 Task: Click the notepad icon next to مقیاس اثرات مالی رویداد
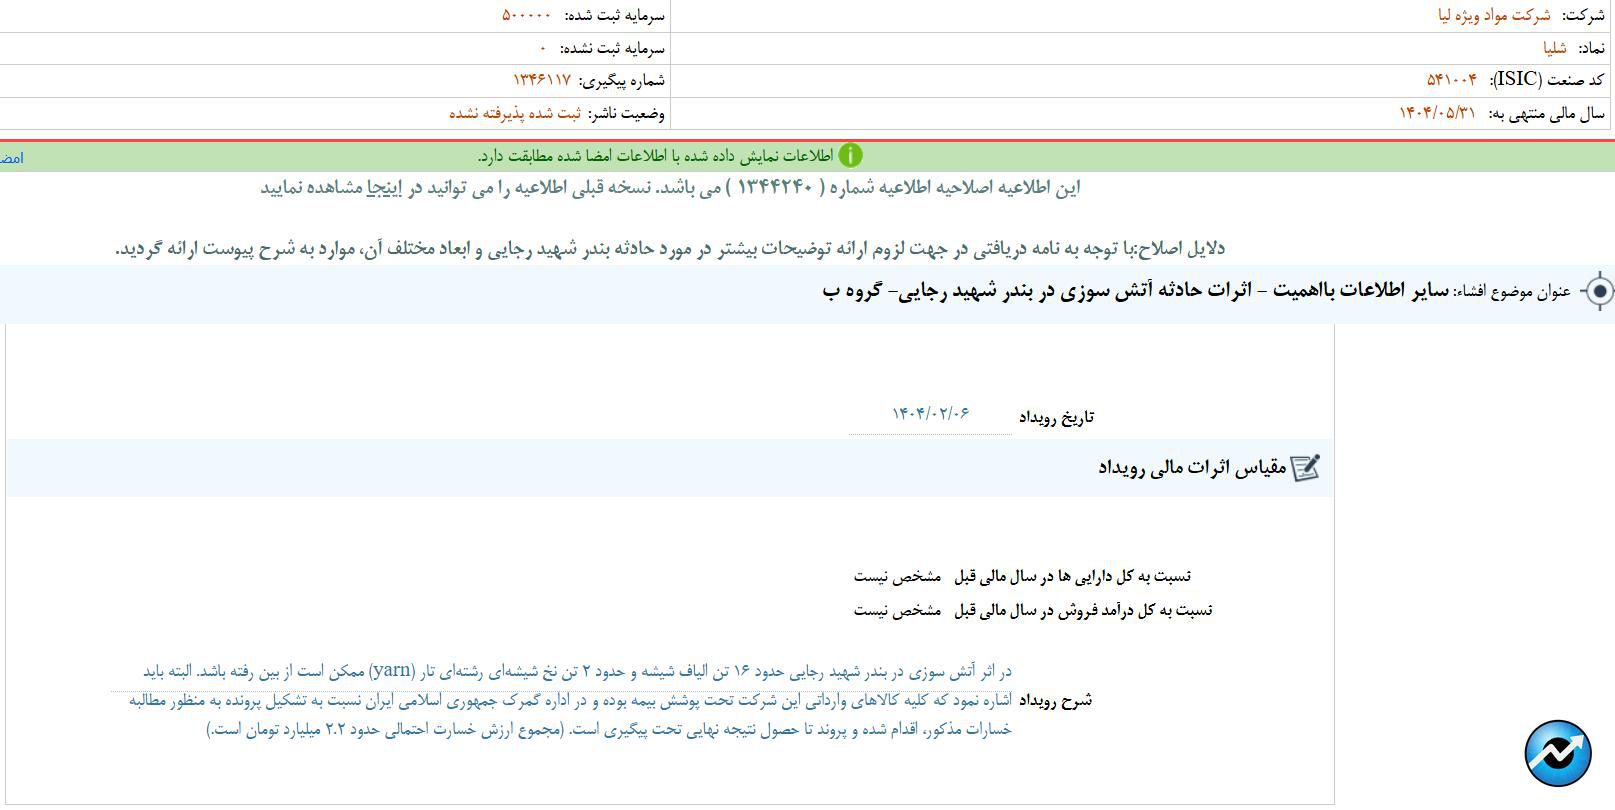(1306, 468)
